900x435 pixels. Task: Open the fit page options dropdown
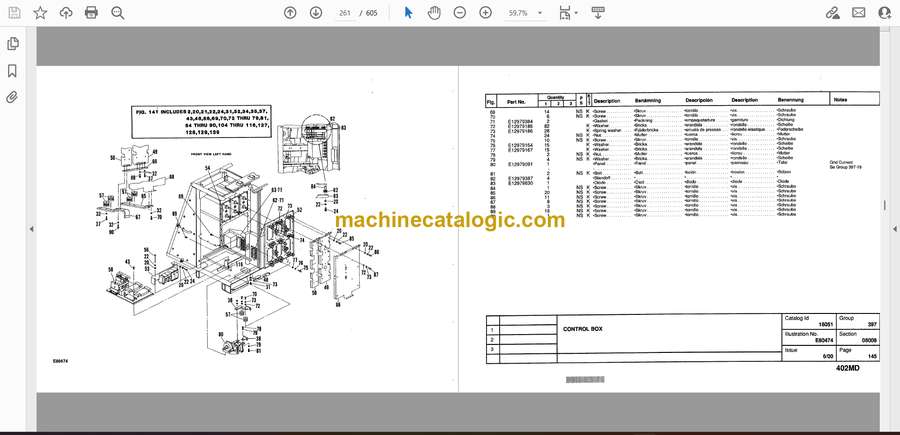(568, 13)
